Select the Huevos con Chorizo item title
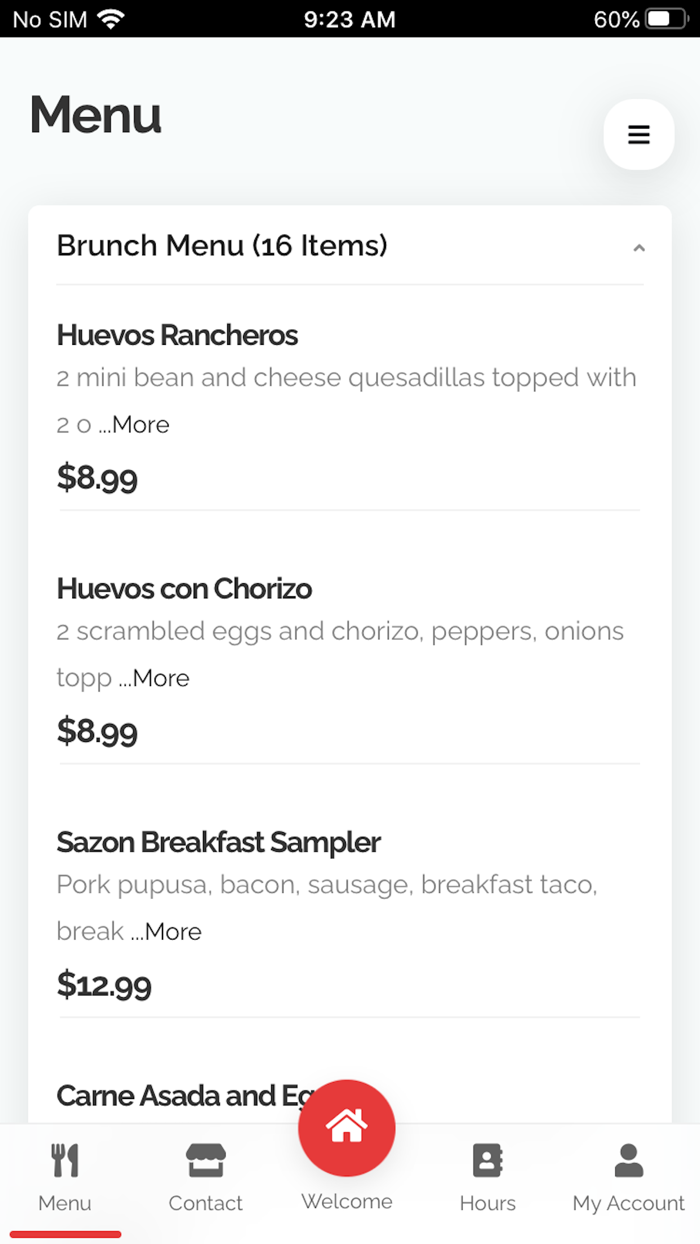This screenshot has height=1244, width=700. (184, 589)
